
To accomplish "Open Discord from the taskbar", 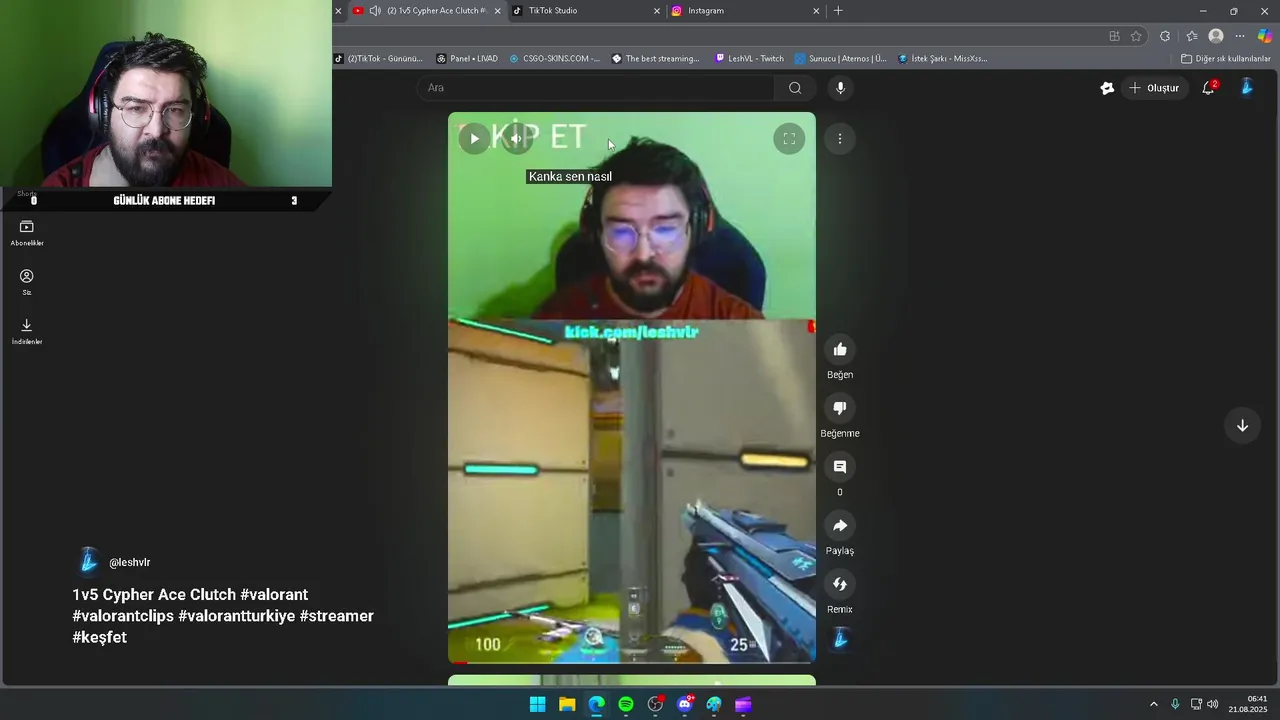I will point(685,705).
